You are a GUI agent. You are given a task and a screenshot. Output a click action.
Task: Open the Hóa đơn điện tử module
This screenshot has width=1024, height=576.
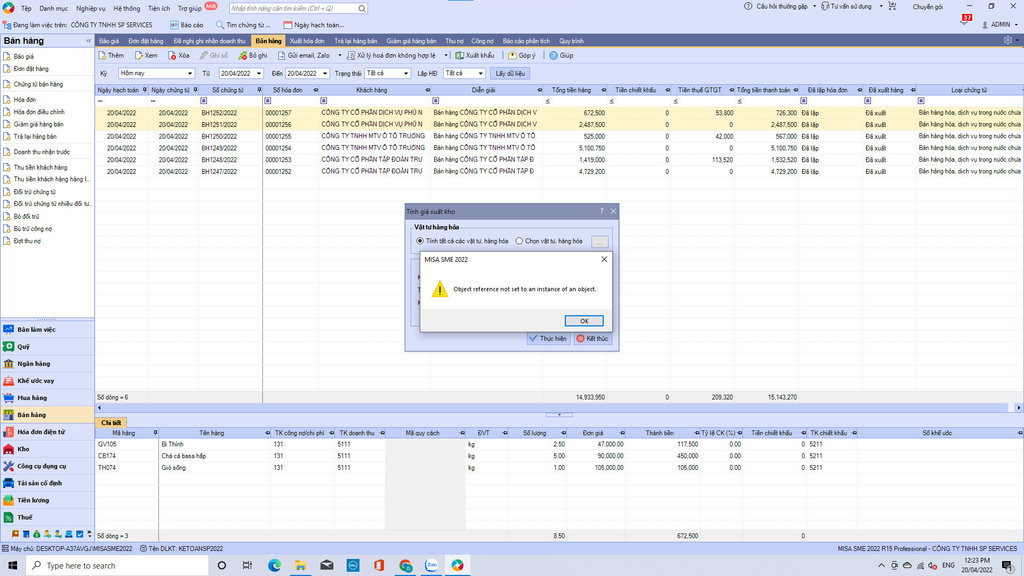(x=47, y=432)
